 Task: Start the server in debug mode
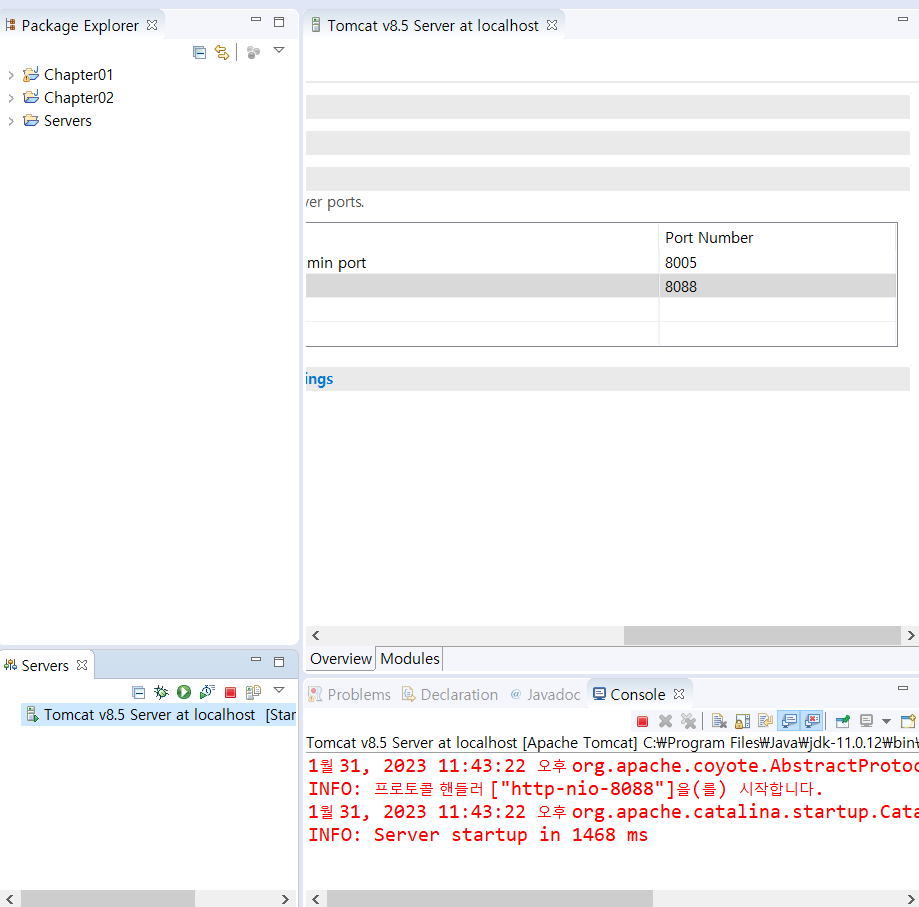[161, 693]
